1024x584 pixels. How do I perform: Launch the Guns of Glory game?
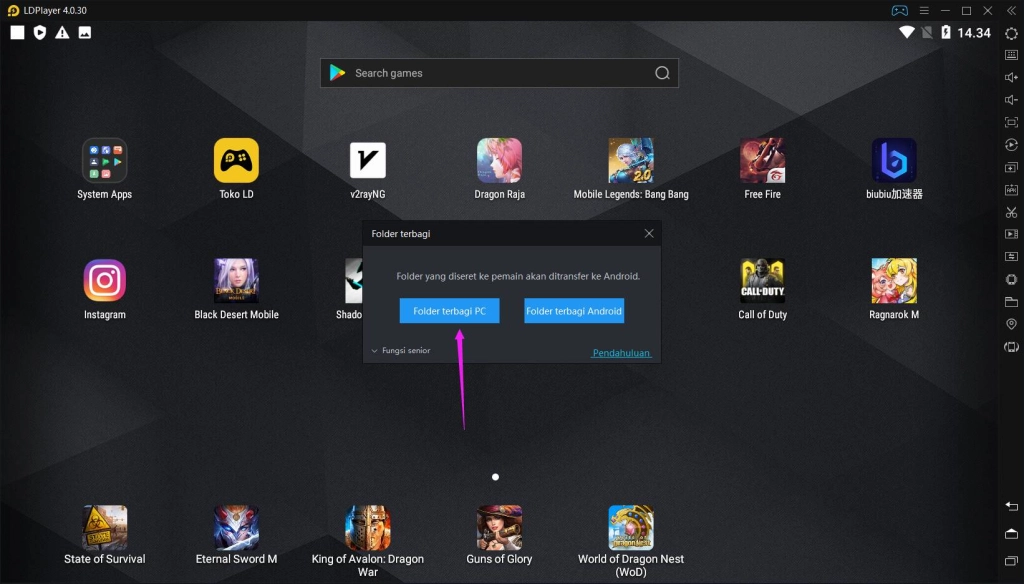499,534
